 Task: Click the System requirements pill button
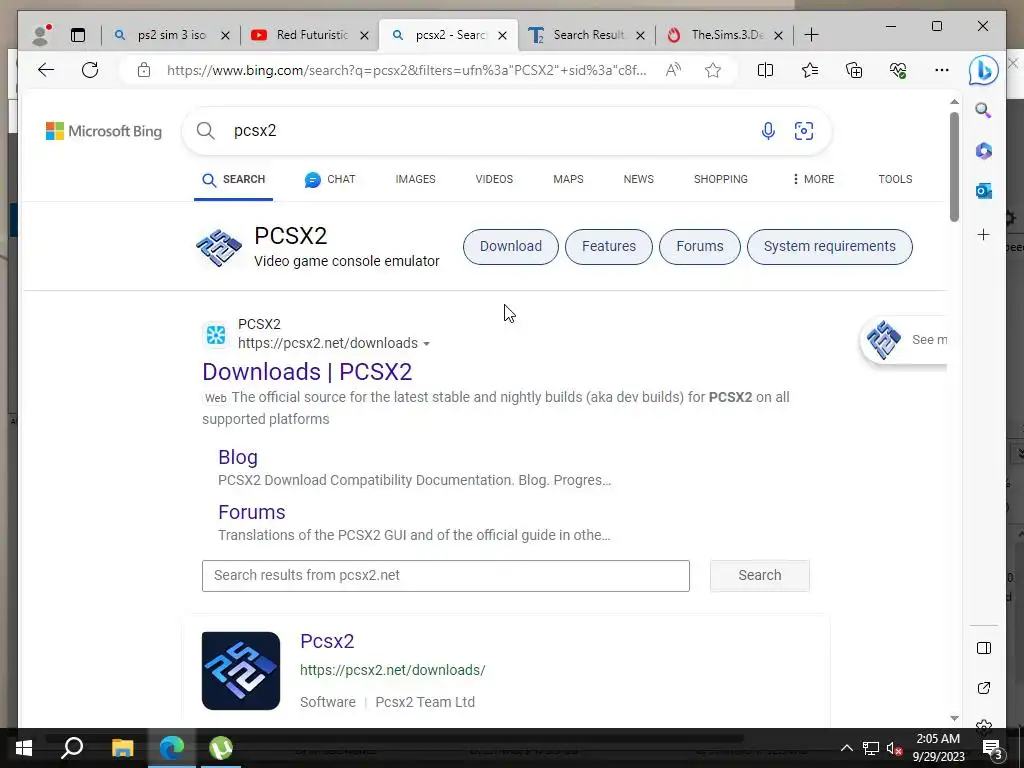[x=829, y=247]
